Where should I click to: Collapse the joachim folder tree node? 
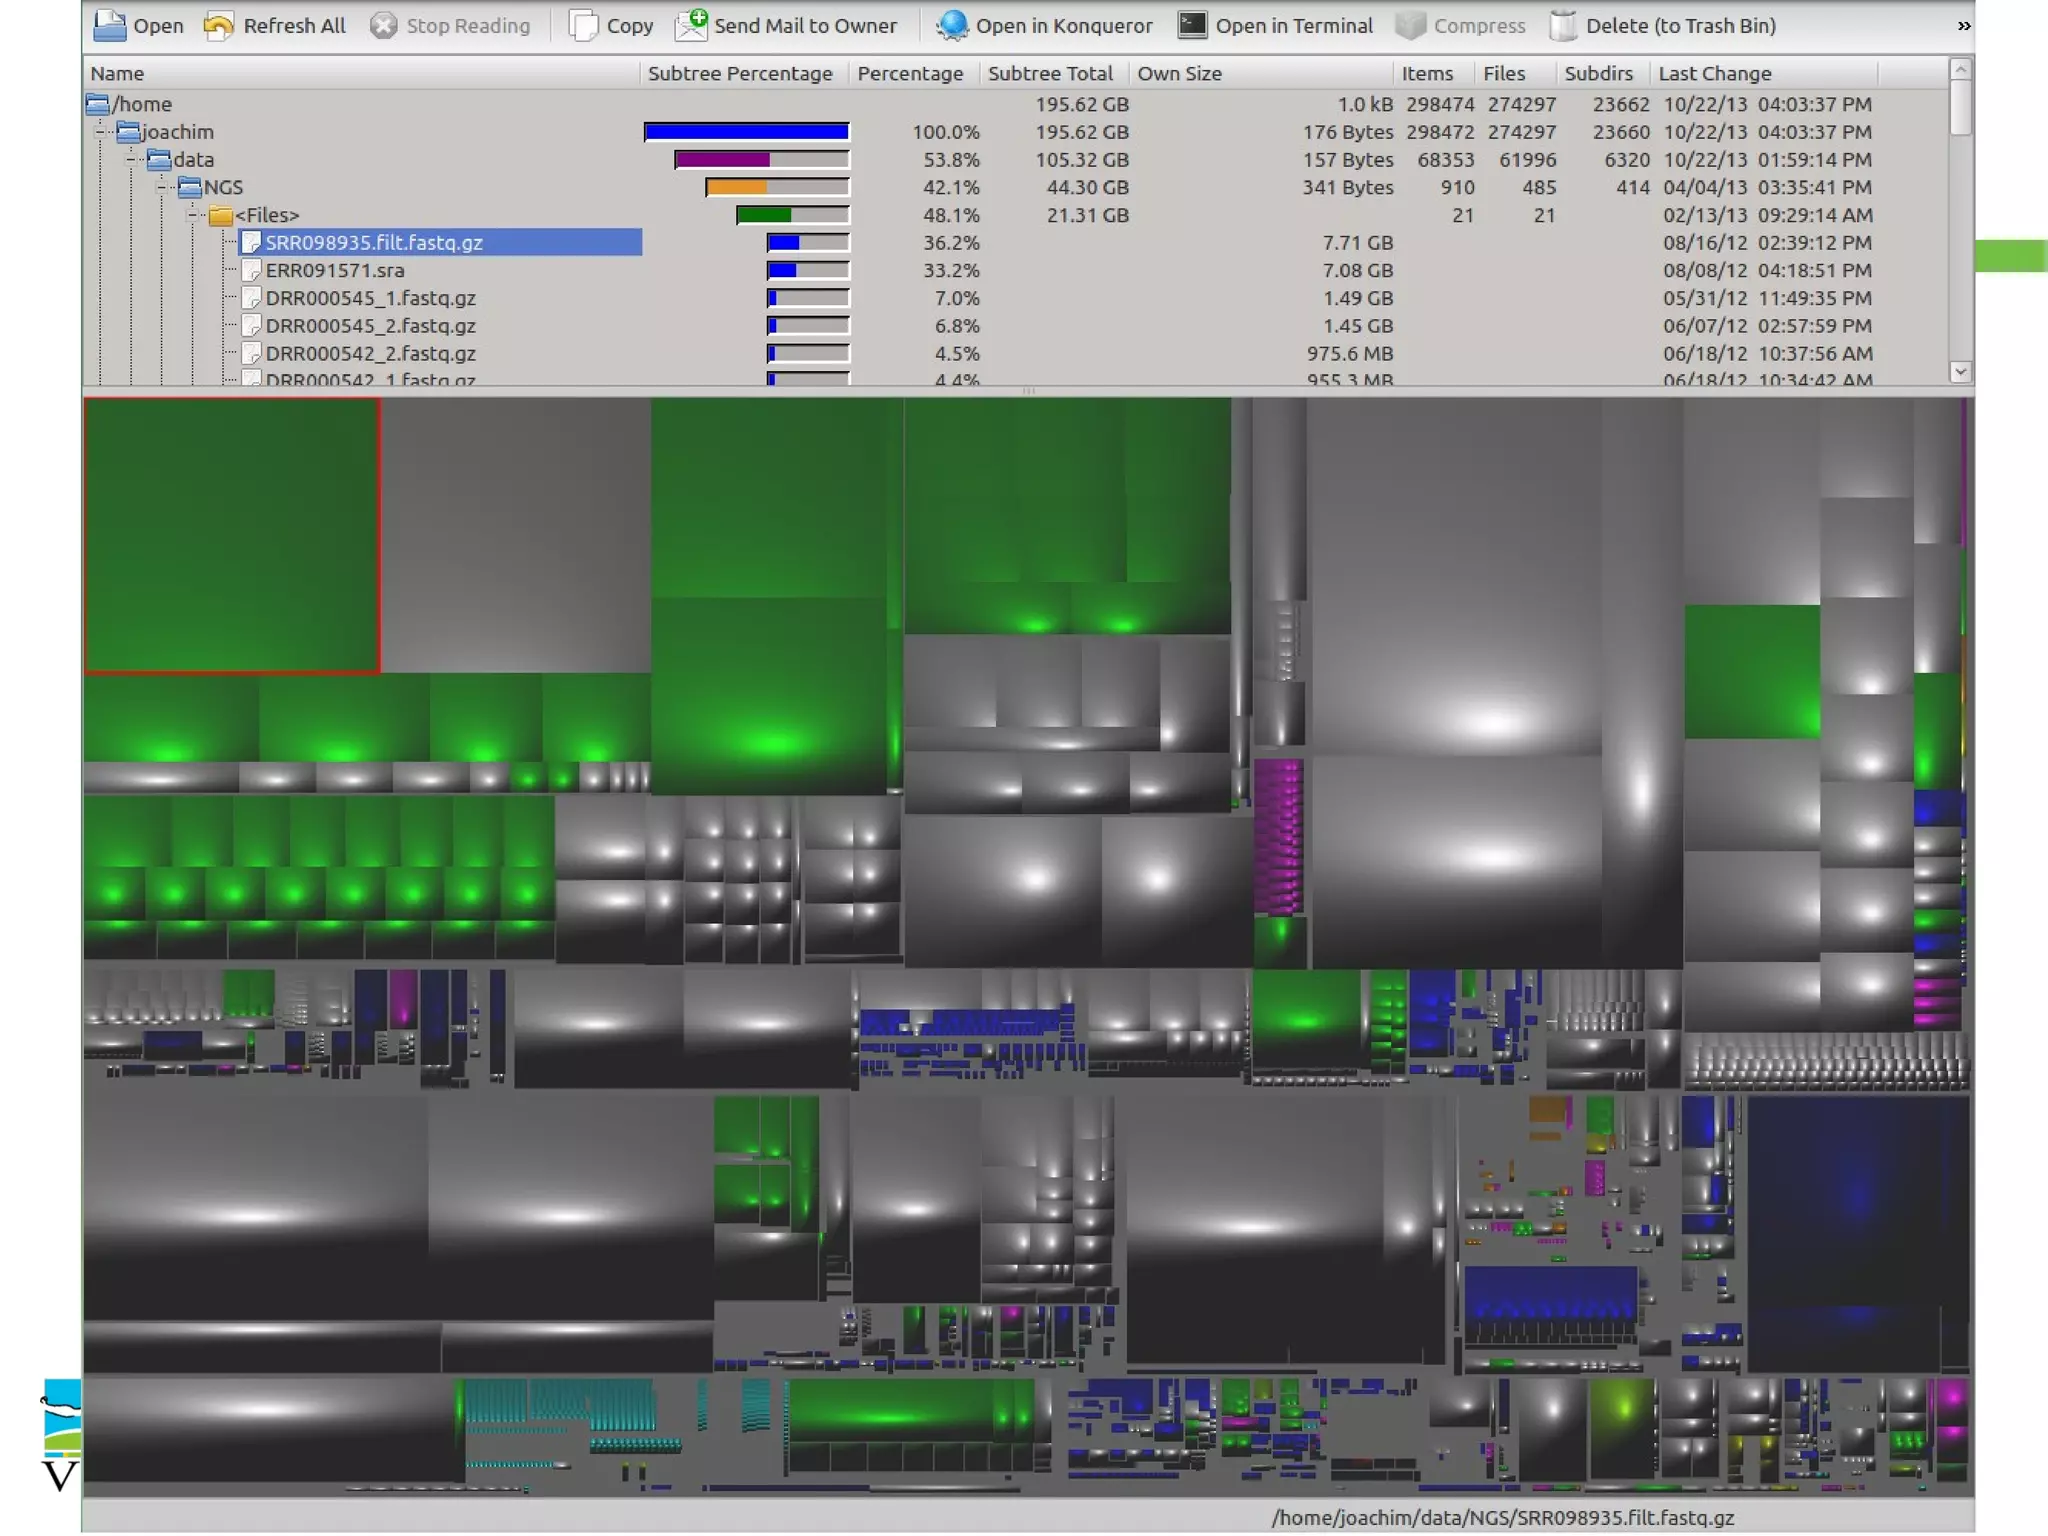pos(101,132)
